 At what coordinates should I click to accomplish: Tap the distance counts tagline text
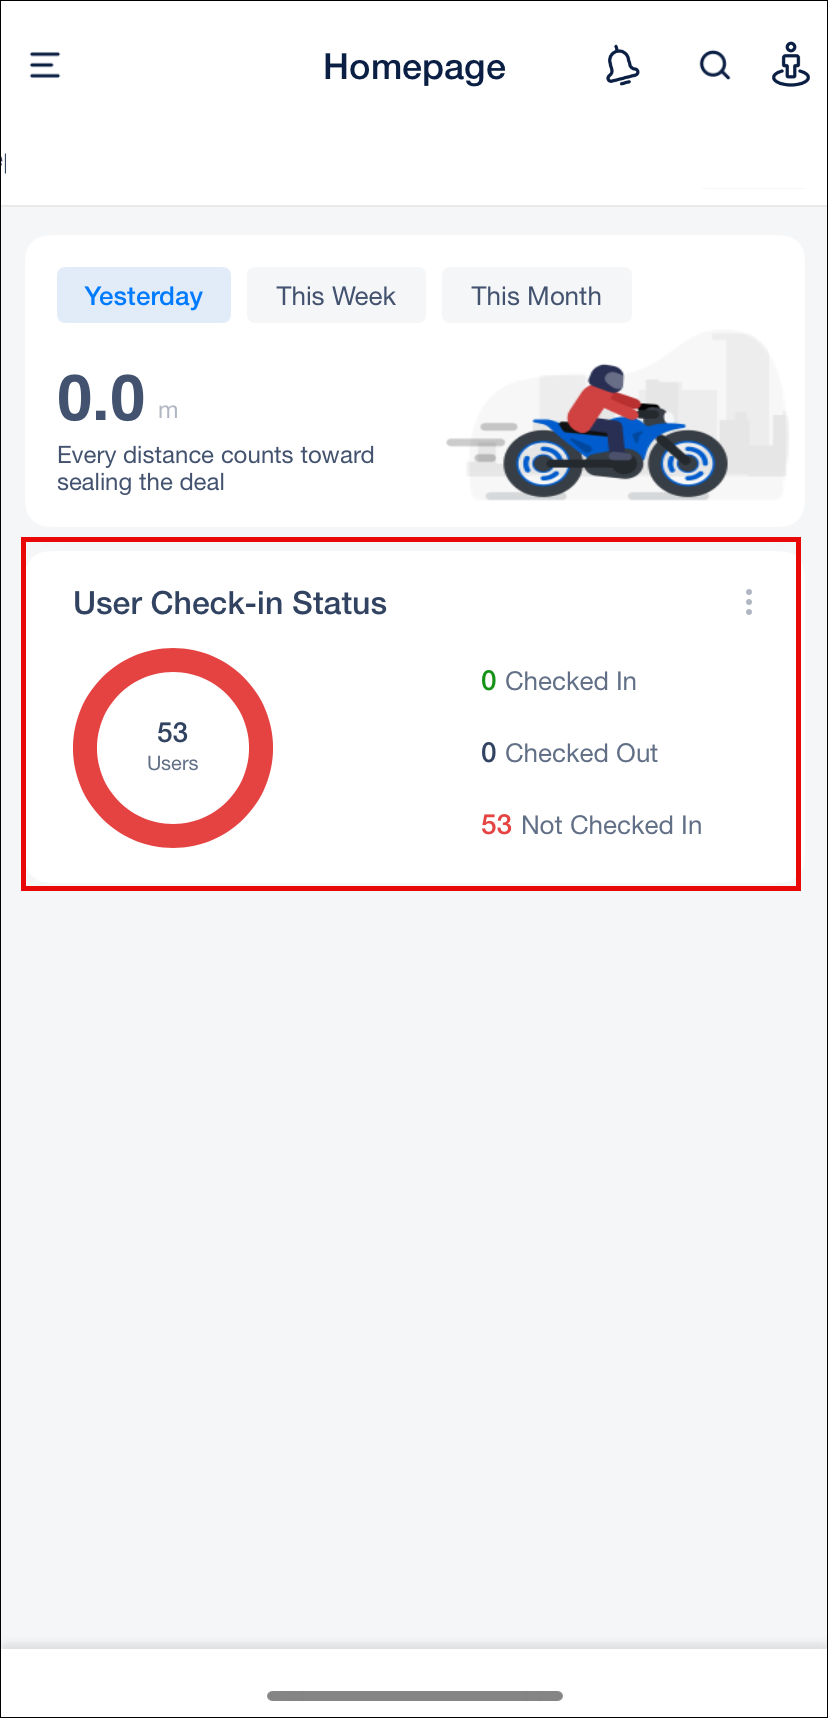[x=216, y=468]
